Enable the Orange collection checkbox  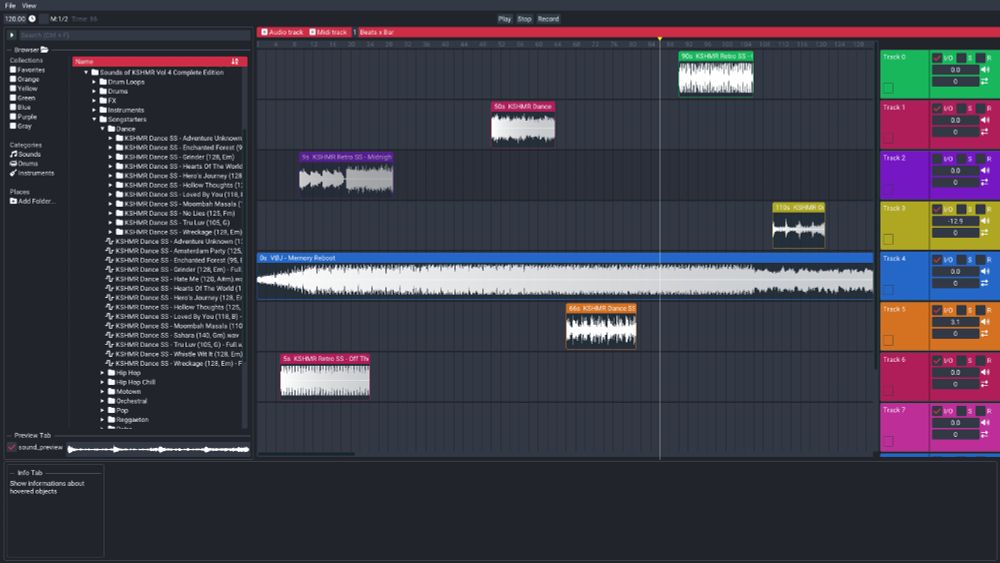point(13,79)
